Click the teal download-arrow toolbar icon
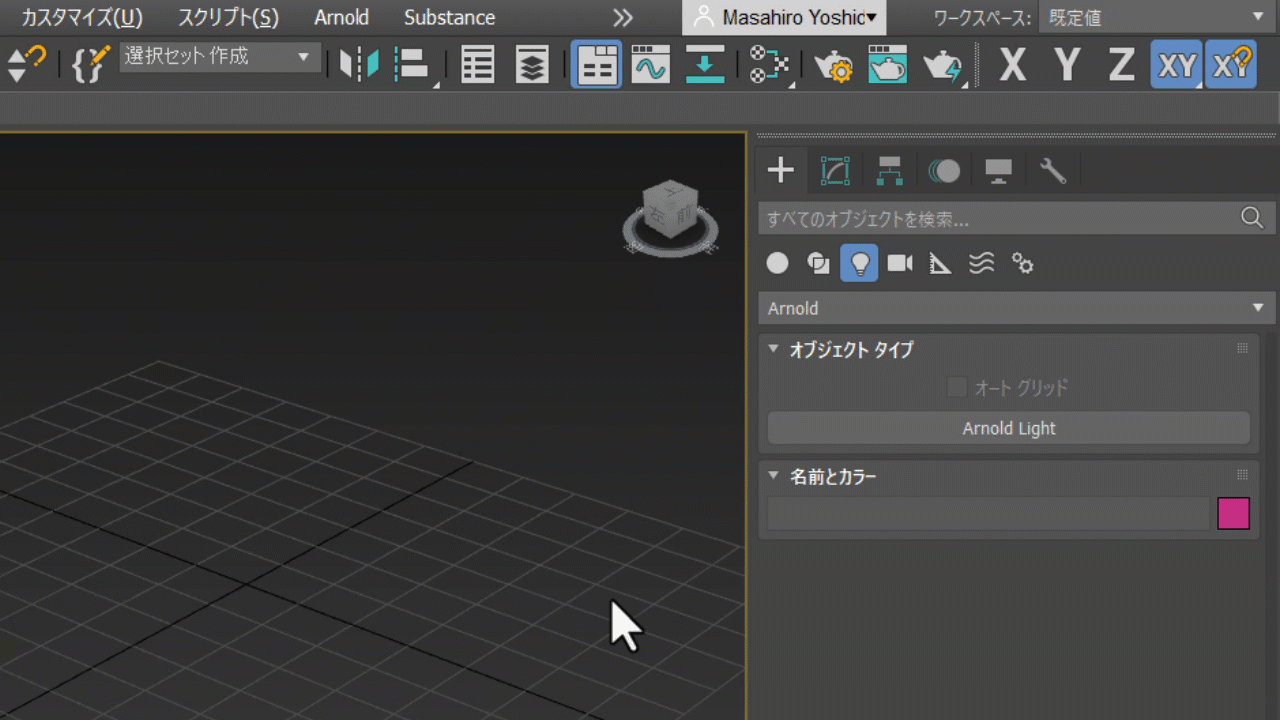 pos(705,64)
